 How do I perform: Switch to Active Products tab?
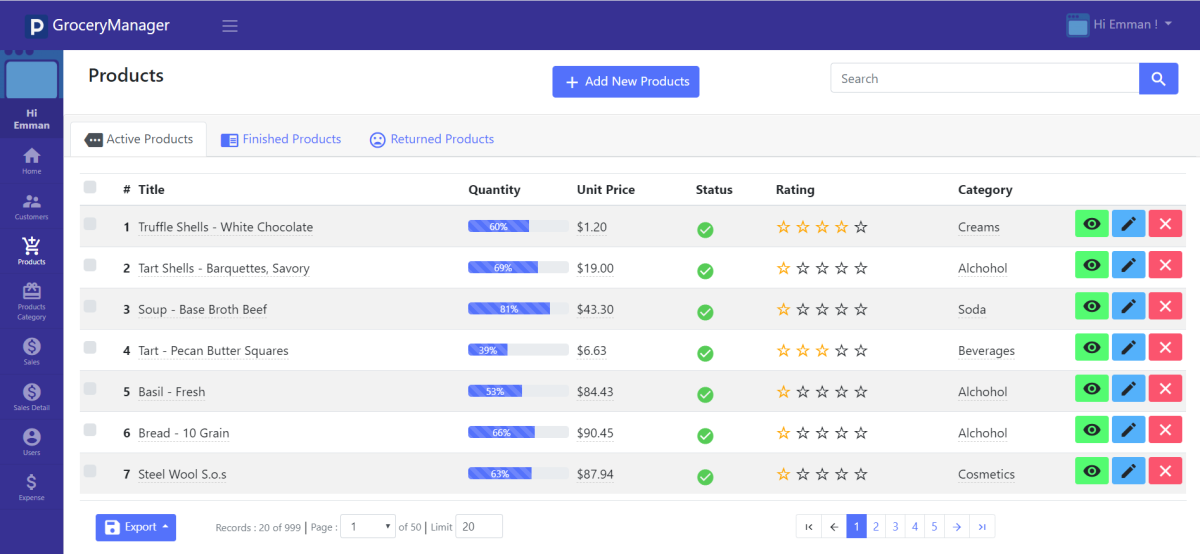click(138, 139)
